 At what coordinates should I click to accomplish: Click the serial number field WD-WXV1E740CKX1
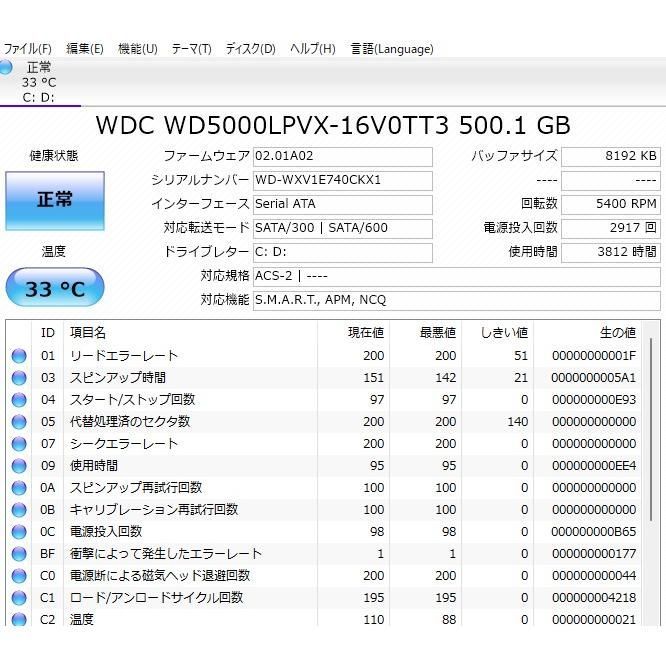tap(343, 181)
